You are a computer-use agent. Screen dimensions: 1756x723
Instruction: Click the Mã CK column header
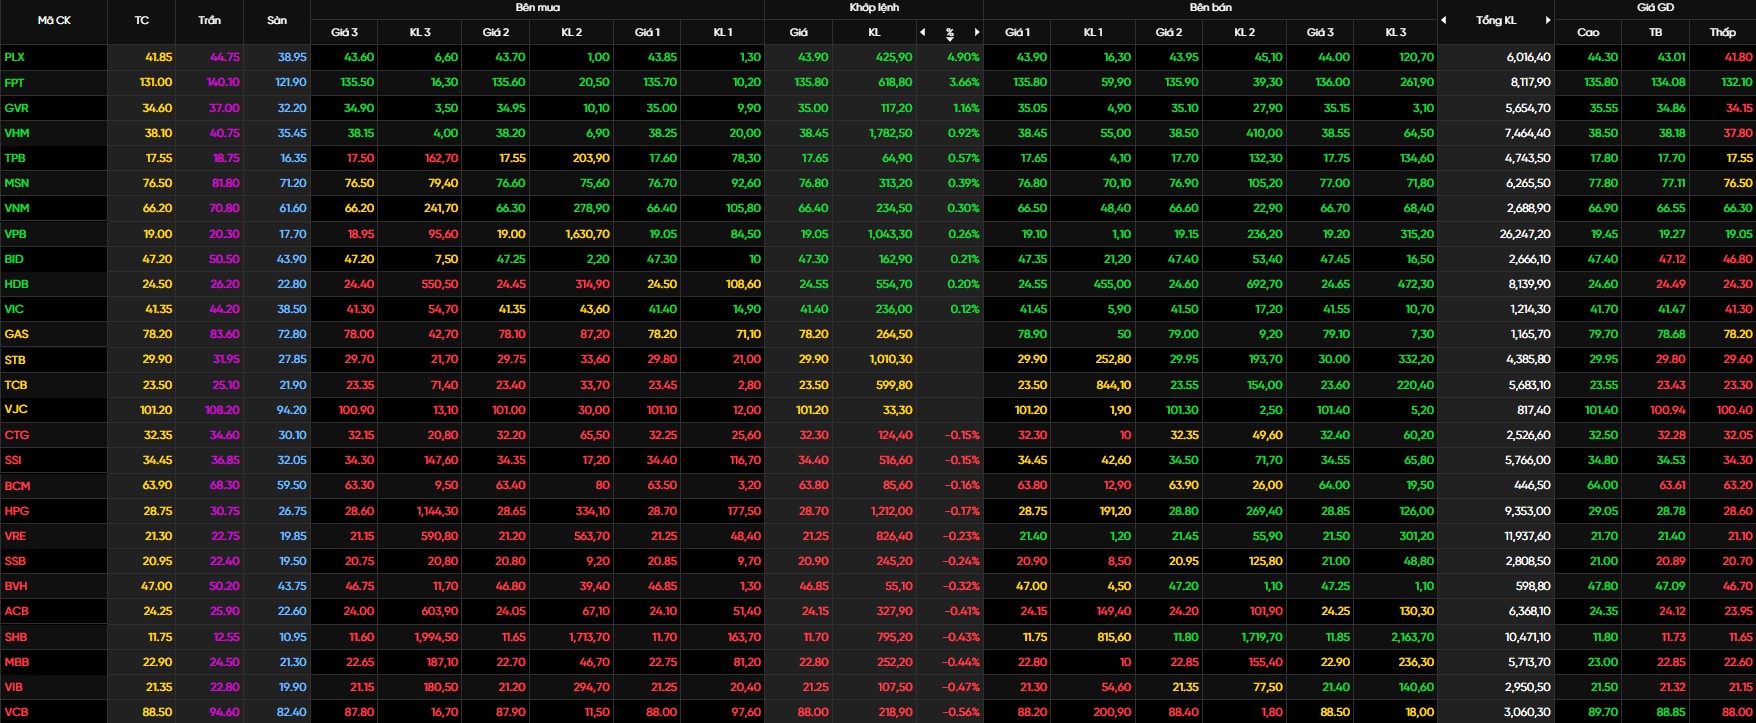pos(54,20)
